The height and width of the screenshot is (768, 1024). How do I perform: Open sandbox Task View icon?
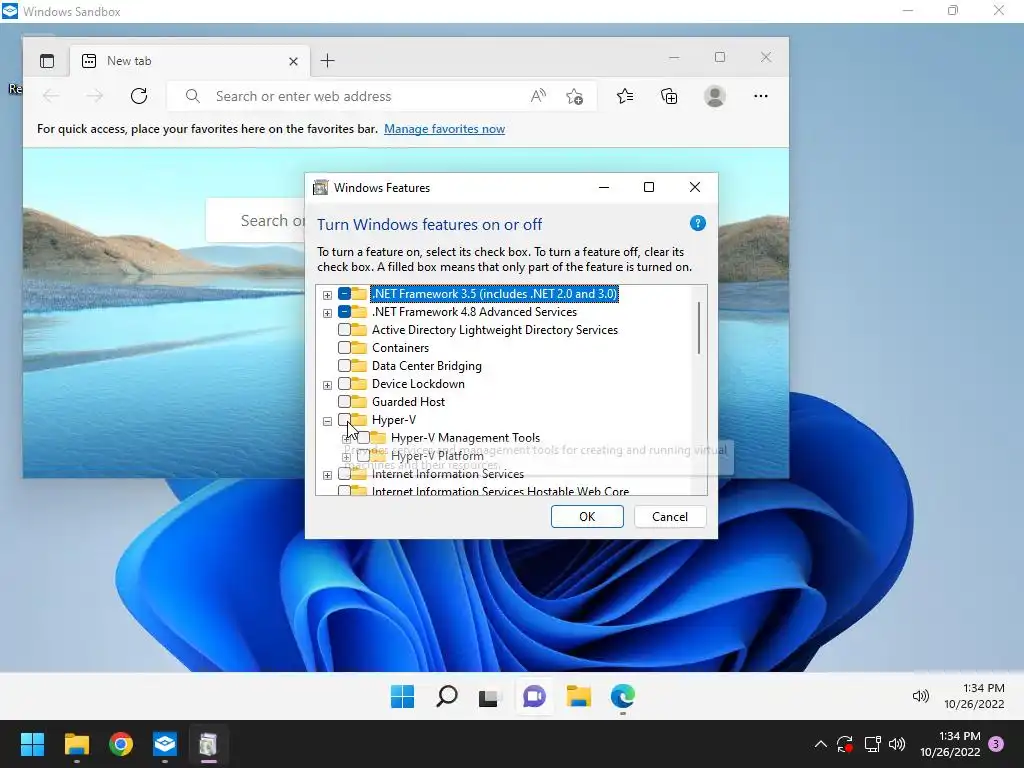488,697
